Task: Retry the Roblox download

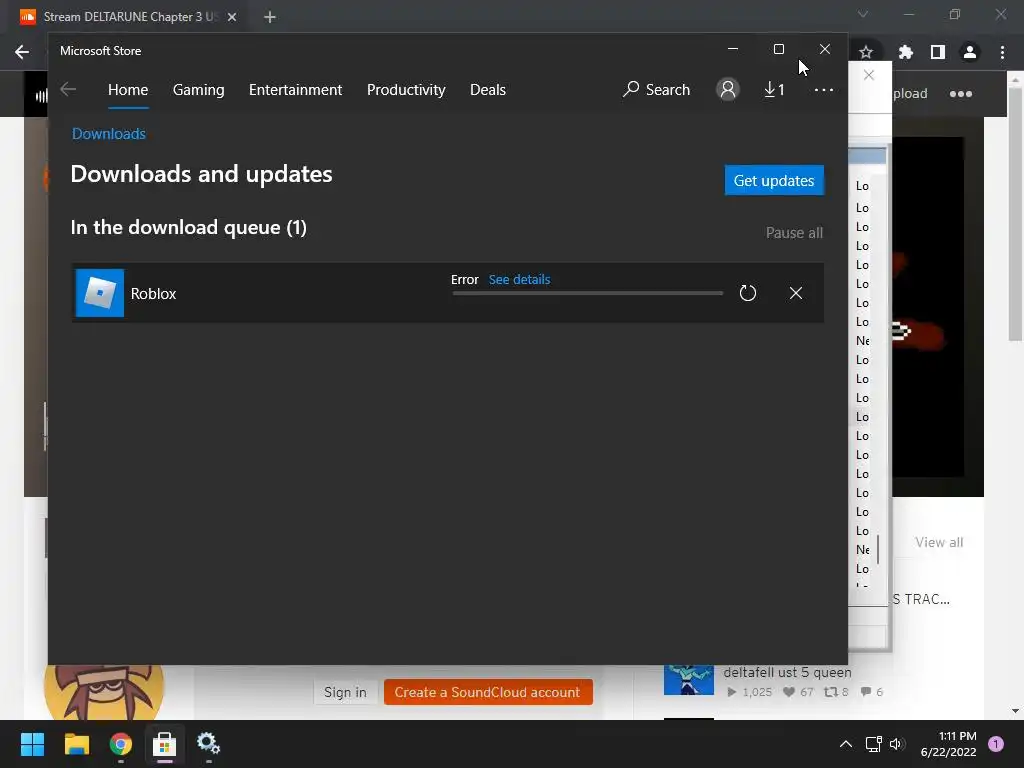Action: click(748, 293)
